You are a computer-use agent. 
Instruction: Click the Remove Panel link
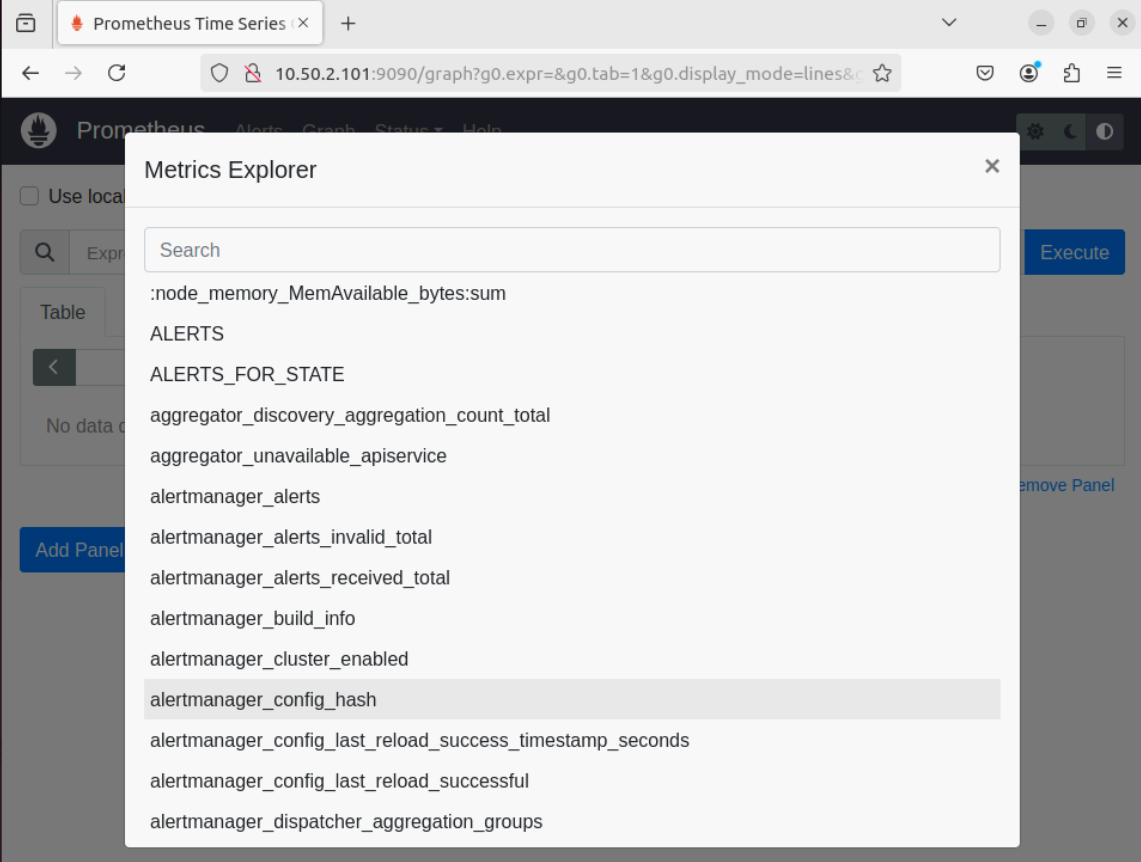[x=1067, y=485]
